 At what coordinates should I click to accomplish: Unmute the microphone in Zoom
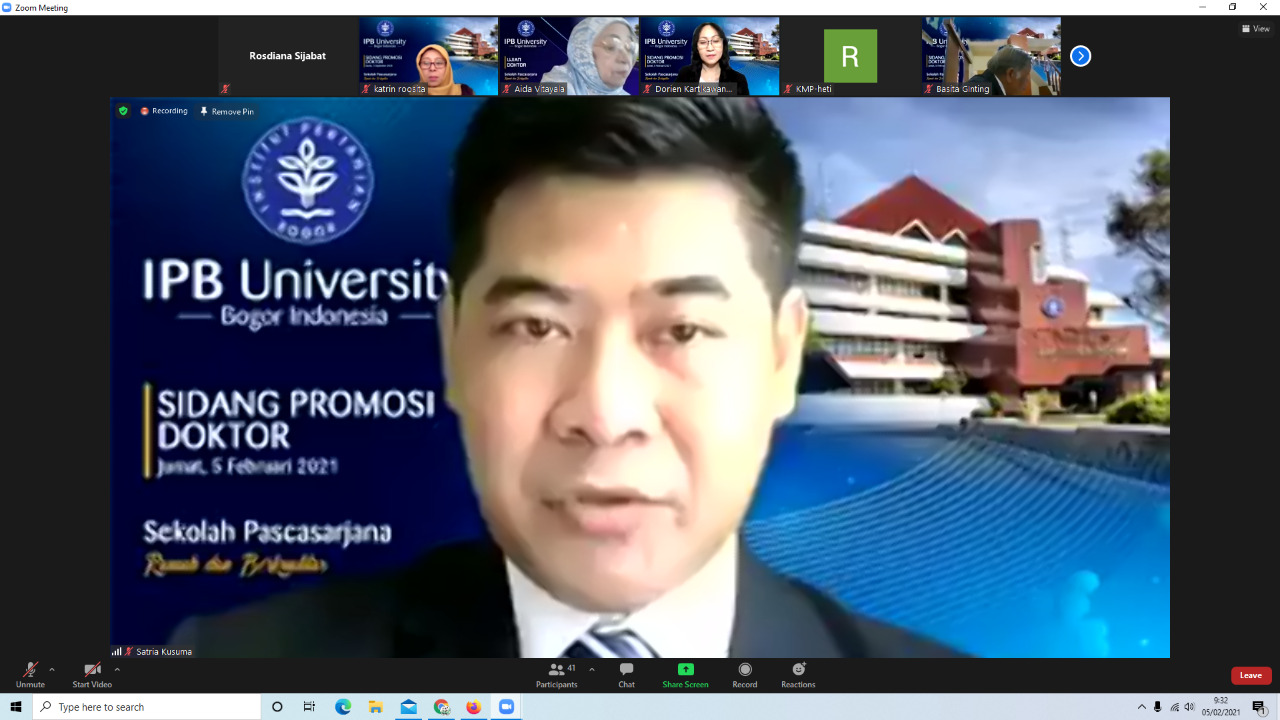[30, 675]
